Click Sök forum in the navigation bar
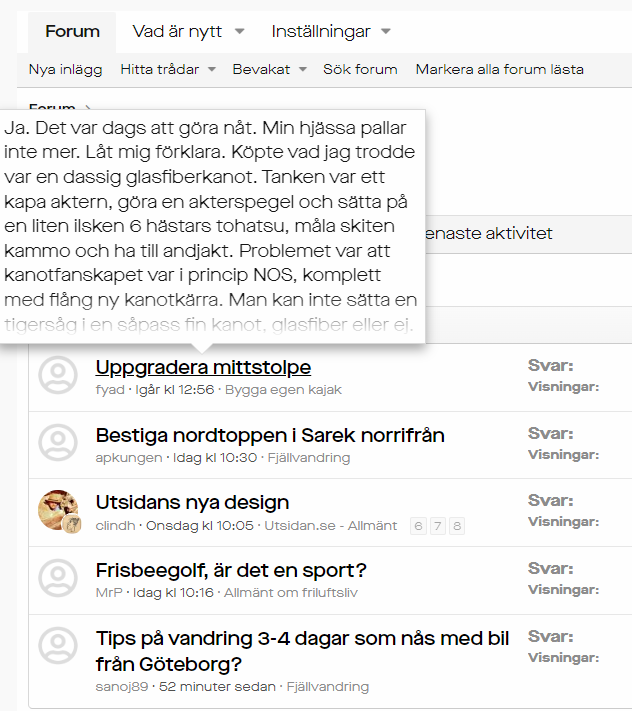Screen dimensions: 632x711 pos(360,69)
